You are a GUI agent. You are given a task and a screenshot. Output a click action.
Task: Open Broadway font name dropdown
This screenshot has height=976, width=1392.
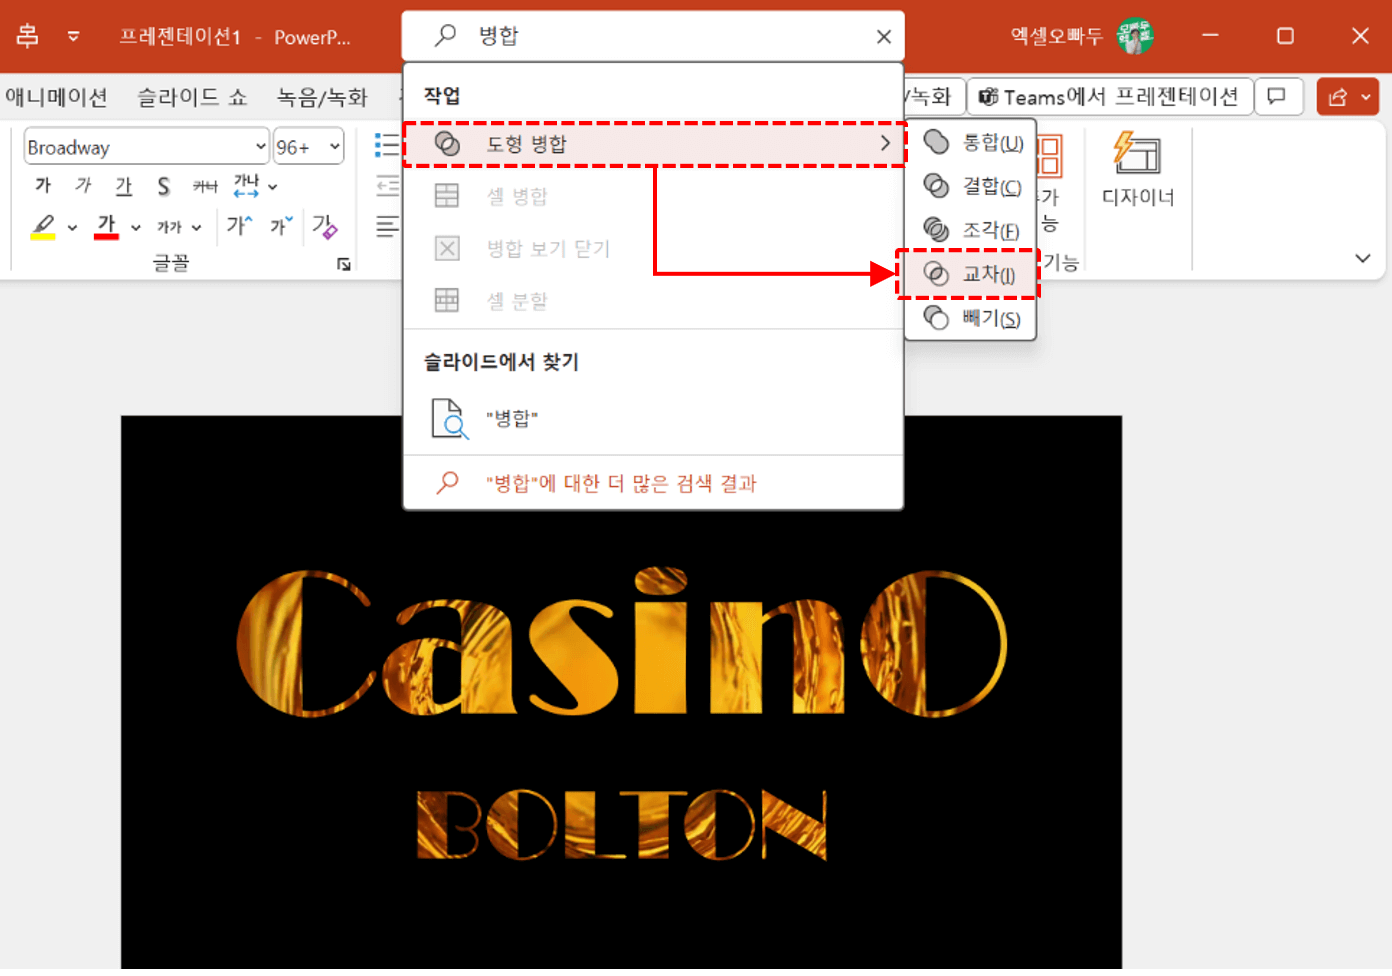click(x=260, y=147)
